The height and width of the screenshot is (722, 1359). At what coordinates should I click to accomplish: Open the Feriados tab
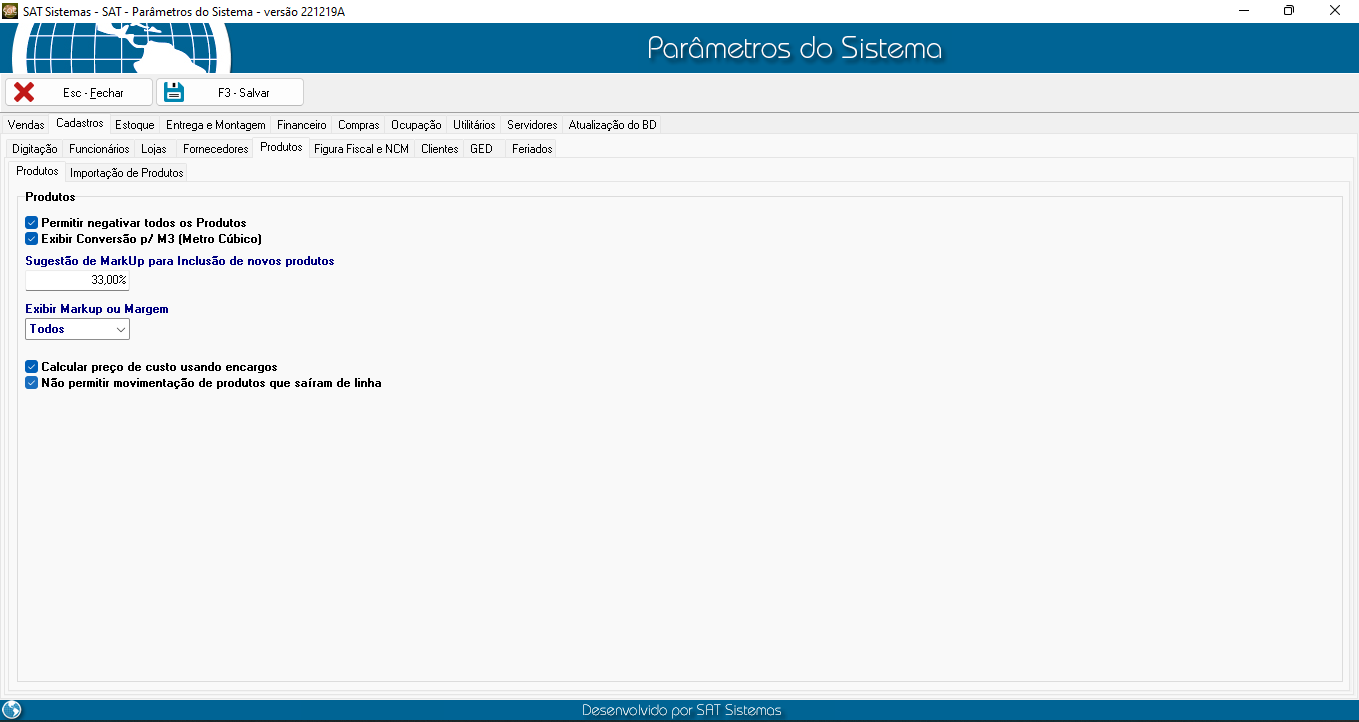(x=531, y=149)
